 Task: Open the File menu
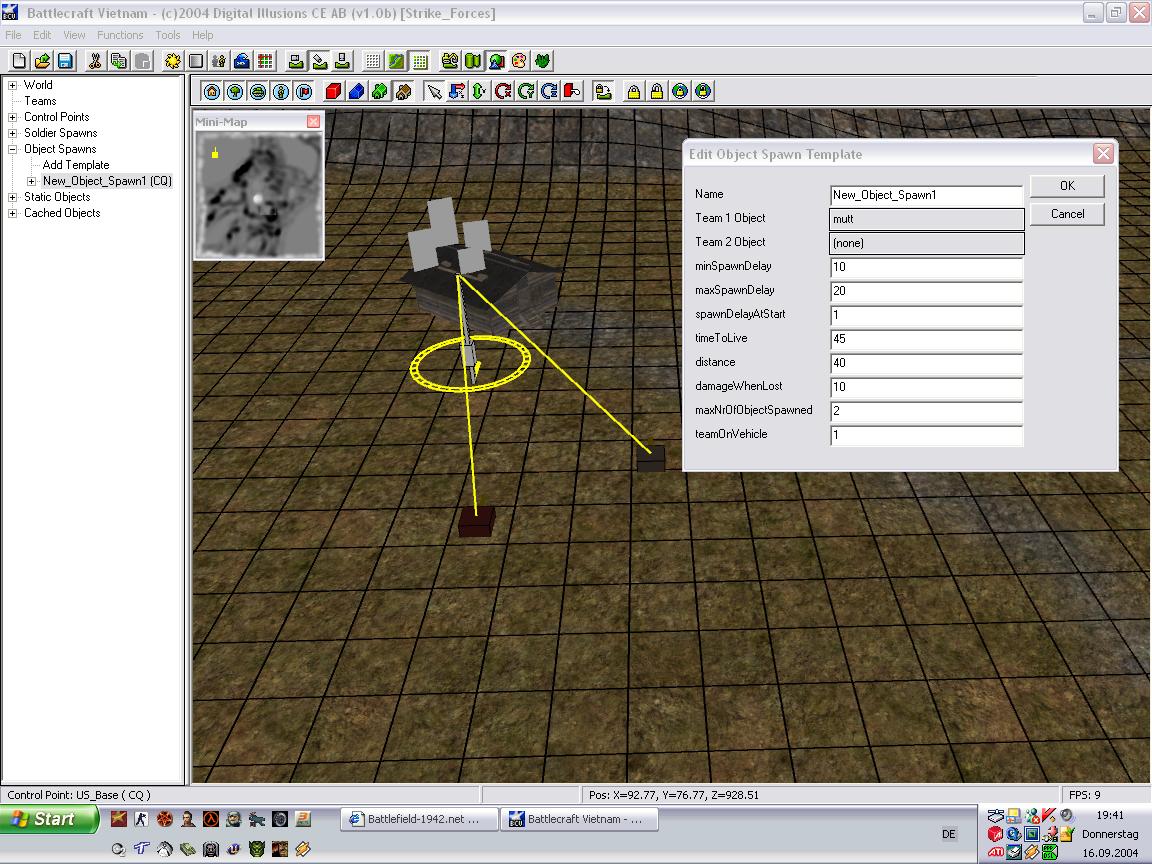point(13,35)
